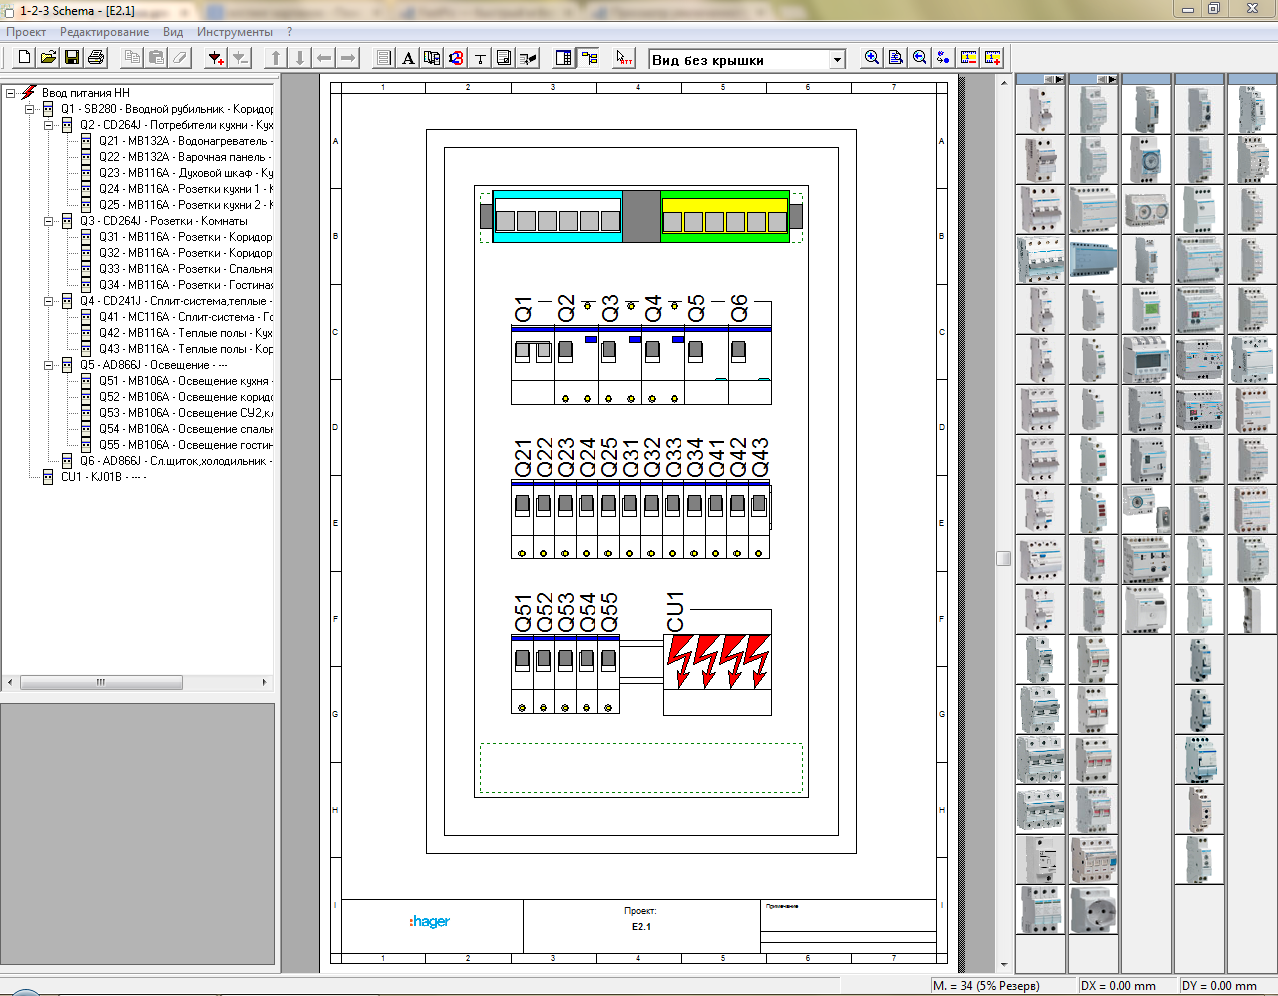1278x996 pixels.
Task: Select the text tool 'A' icon
Action: click(x=408, y=58)
